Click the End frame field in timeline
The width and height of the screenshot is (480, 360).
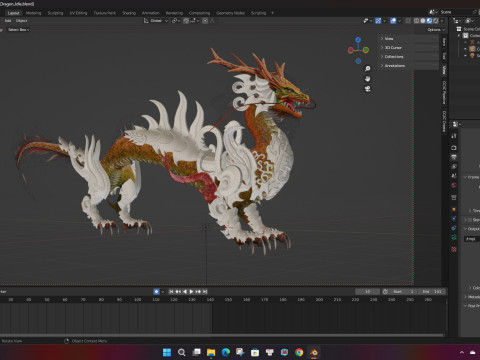[432, 292]
